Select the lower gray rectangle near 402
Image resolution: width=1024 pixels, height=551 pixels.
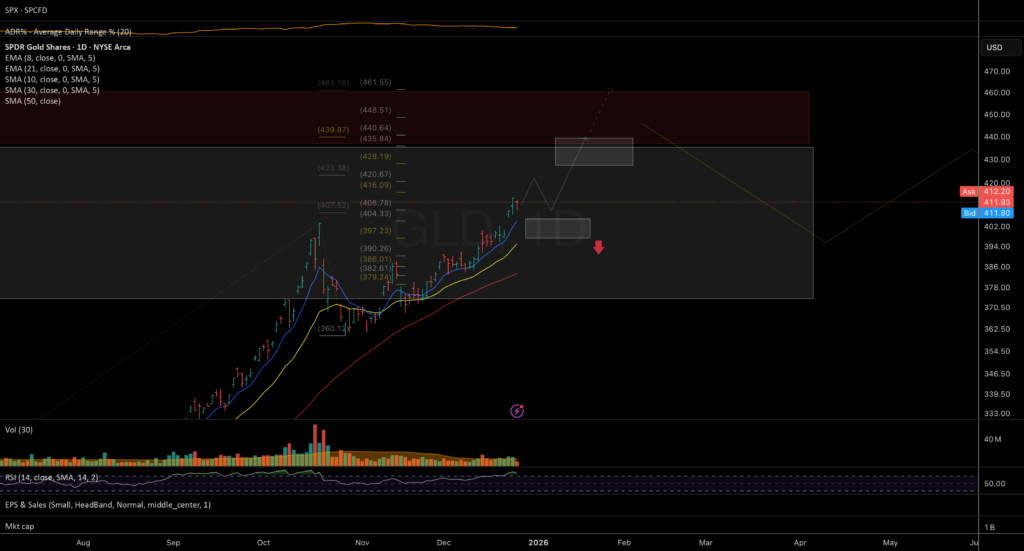pos(558,228)
